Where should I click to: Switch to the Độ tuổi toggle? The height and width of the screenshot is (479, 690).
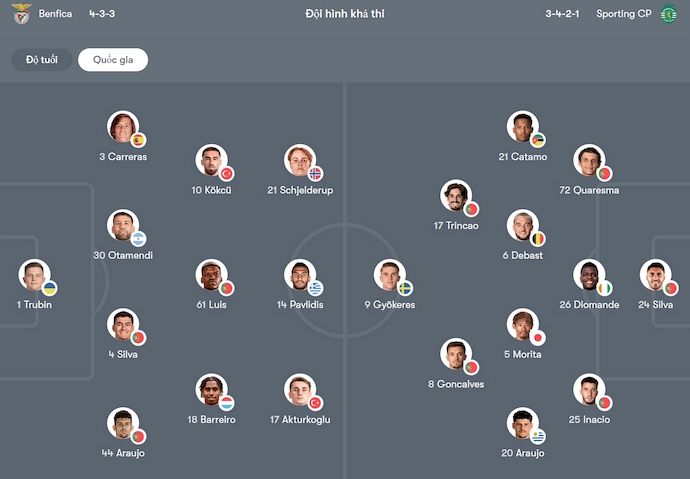(42, 60)
